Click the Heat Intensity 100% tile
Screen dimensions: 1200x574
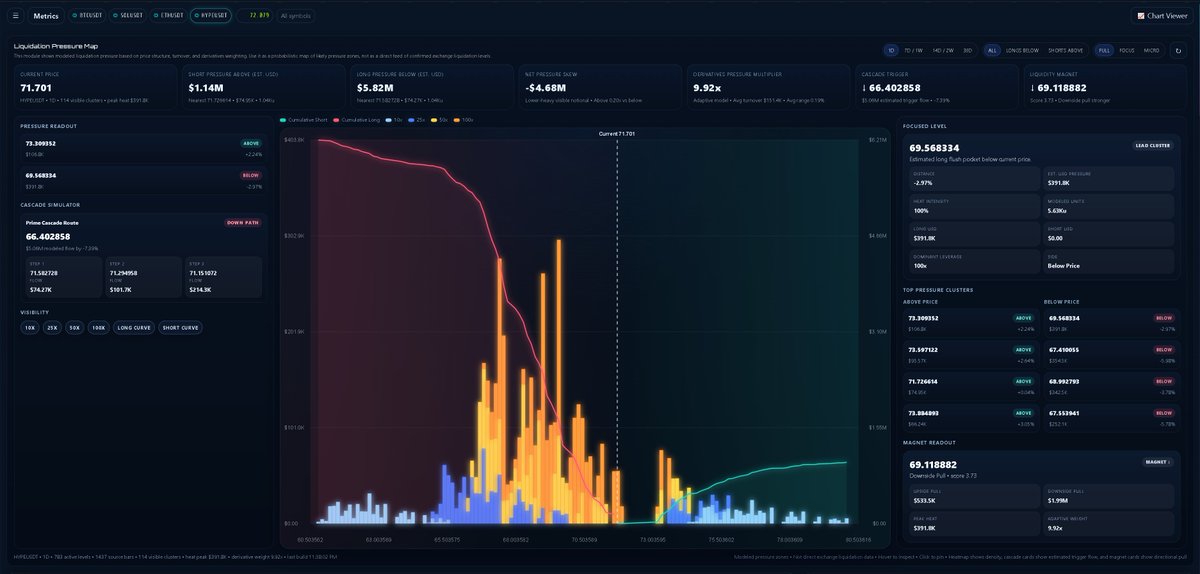[974, 206]
